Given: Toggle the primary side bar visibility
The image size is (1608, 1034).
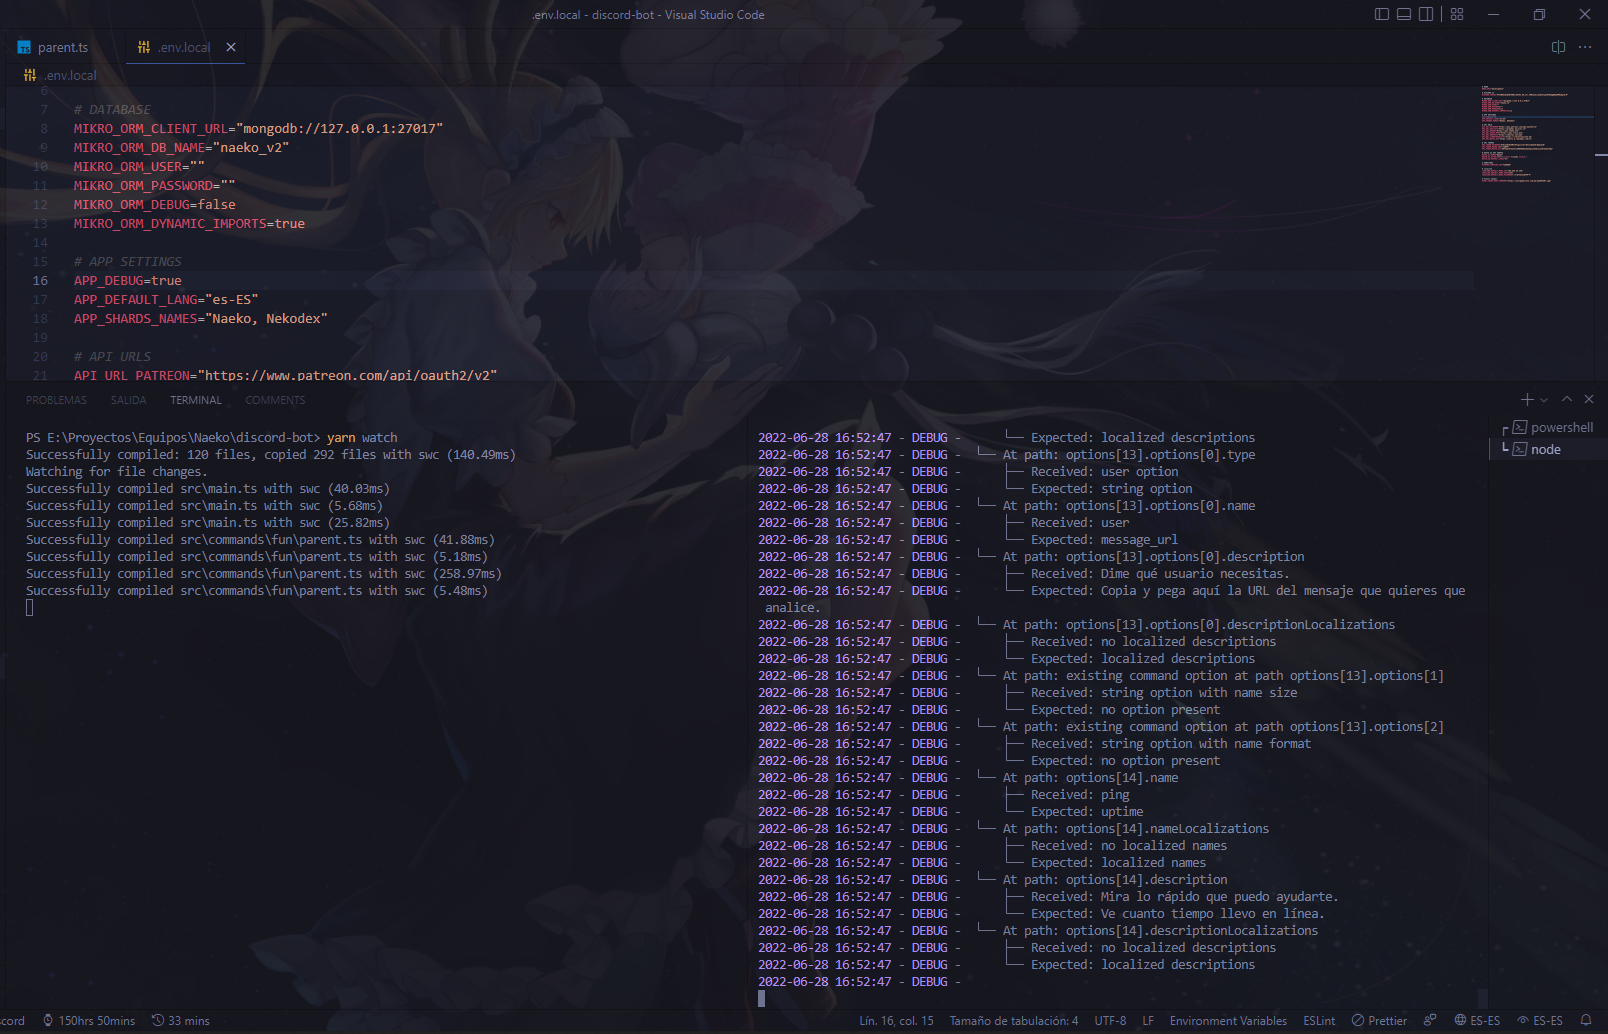Looking at the screenshot, I should pos(1382,14).
